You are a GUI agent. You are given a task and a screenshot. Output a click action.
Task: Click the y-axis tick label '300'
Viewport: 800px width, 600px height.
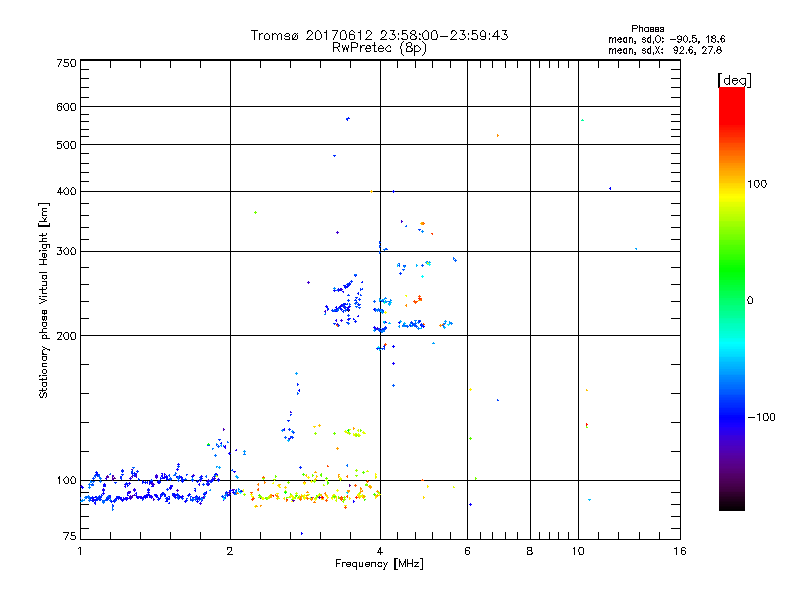pos(66,252)
